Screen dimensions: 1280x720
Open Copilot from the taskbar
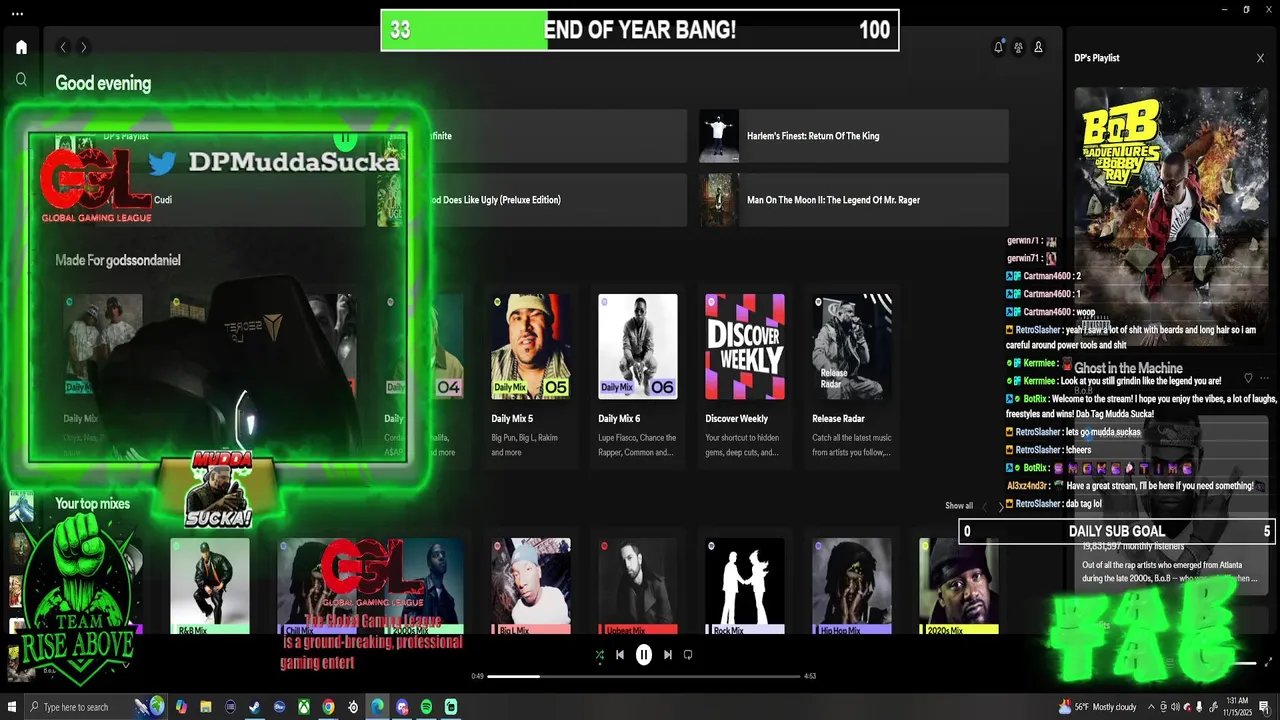183,707
